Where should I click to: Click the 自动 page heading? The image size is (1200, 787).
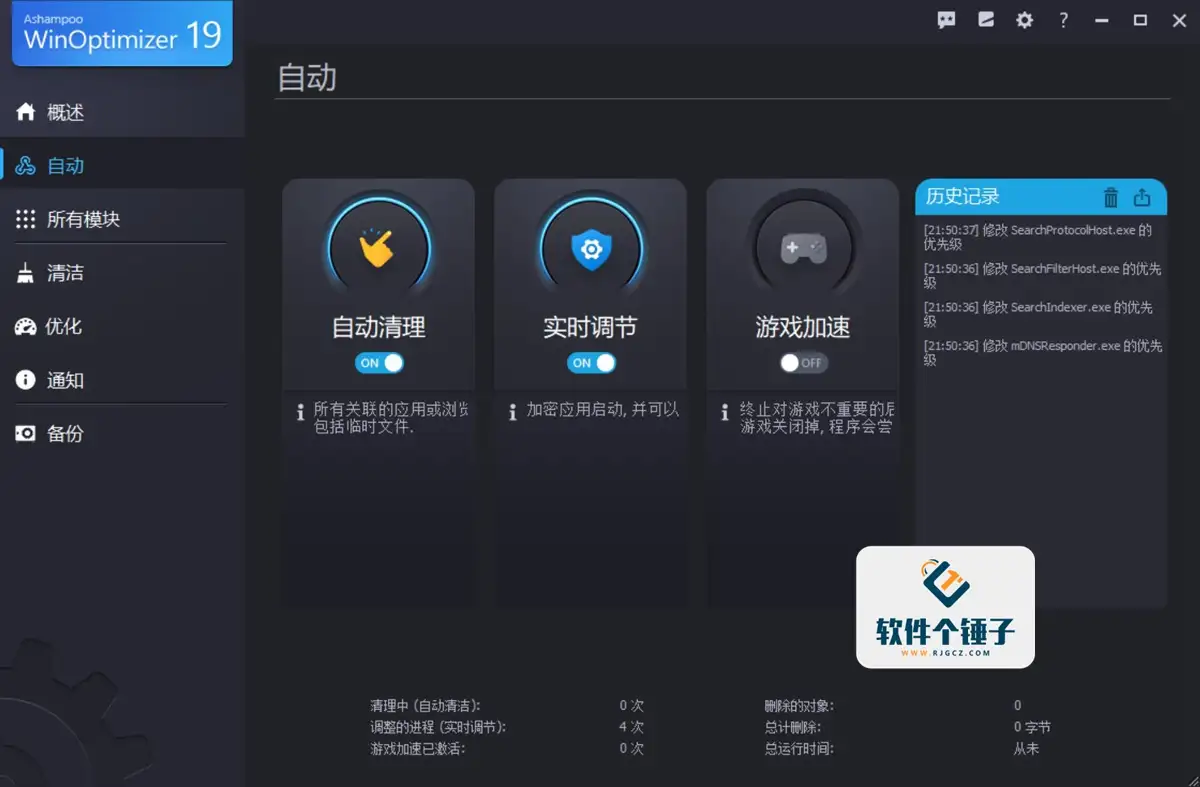(307, 77)
